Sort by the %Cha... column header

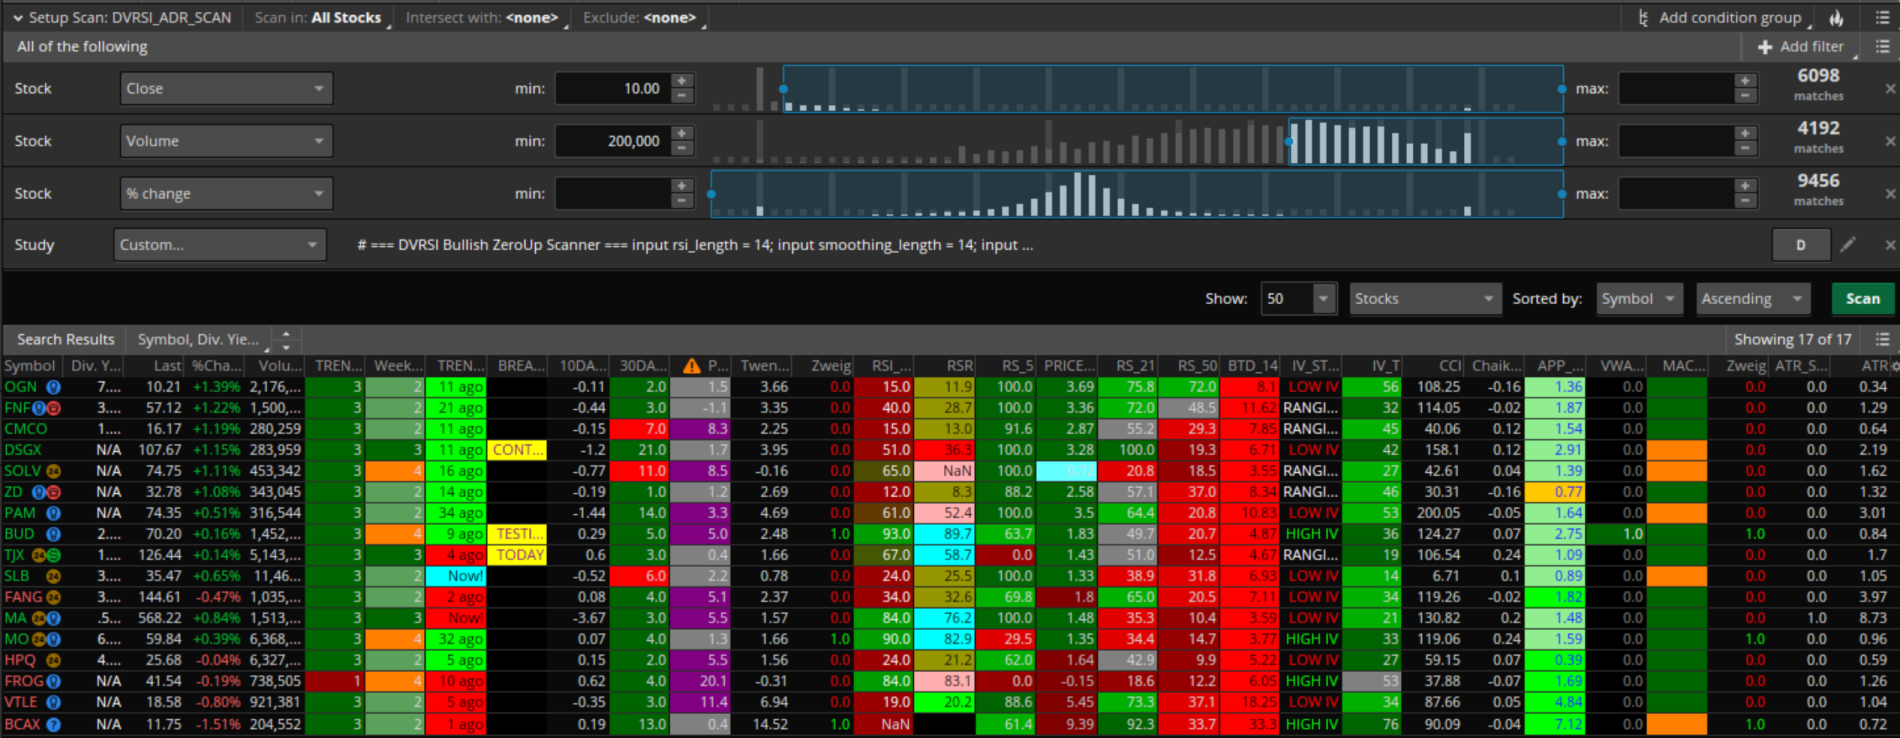216,366
